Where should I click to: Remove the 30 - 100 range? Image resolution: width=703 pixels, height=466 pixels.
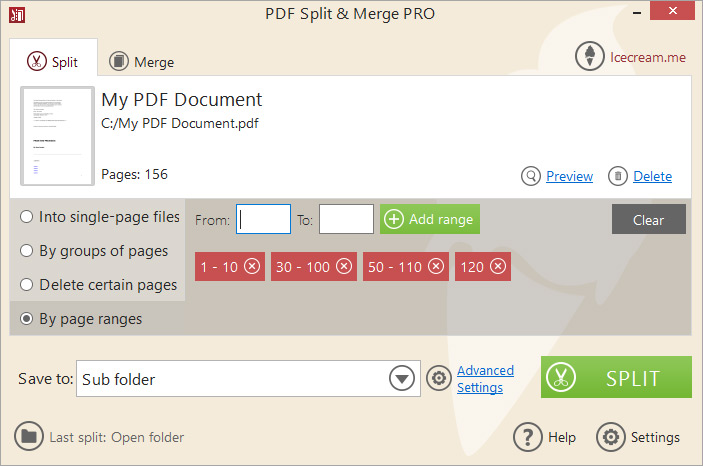[344, 266]
